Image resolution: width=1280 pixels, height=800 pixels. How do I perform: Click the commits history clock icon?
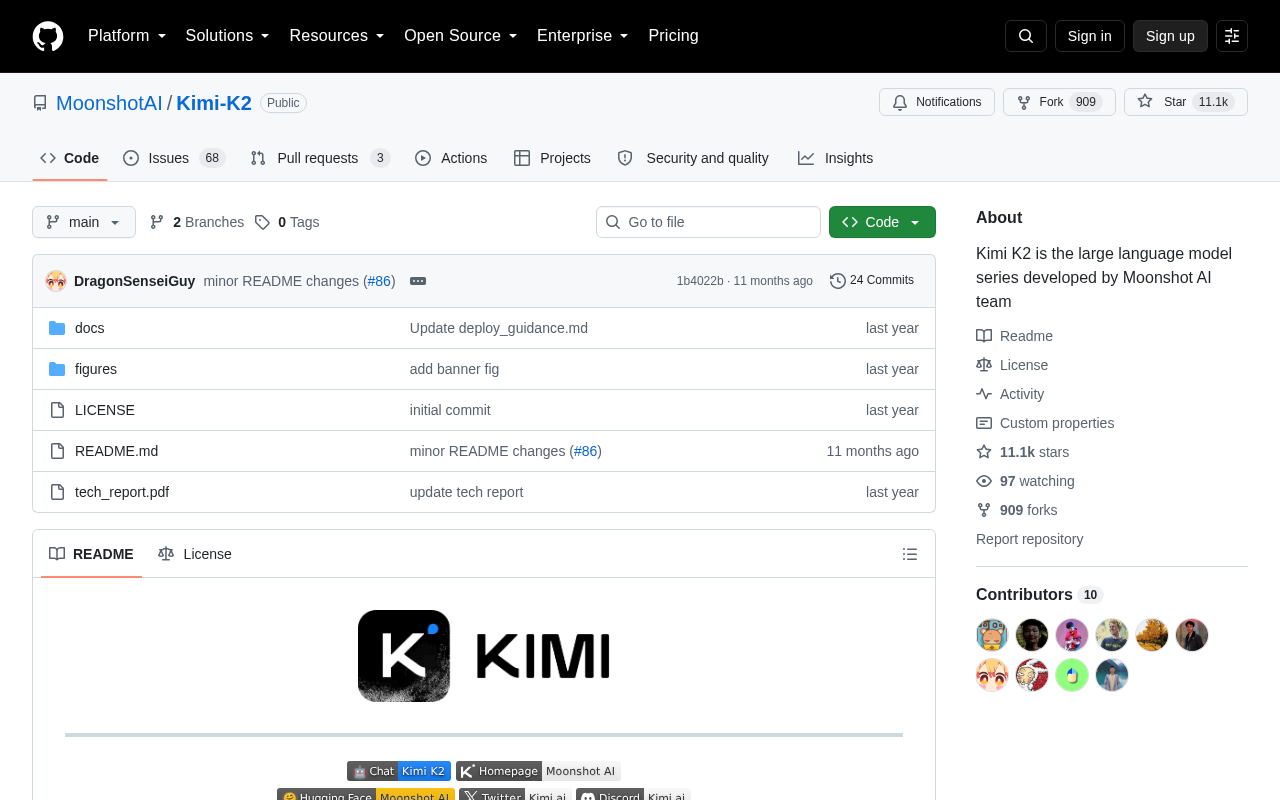click(x=838, y=281)
